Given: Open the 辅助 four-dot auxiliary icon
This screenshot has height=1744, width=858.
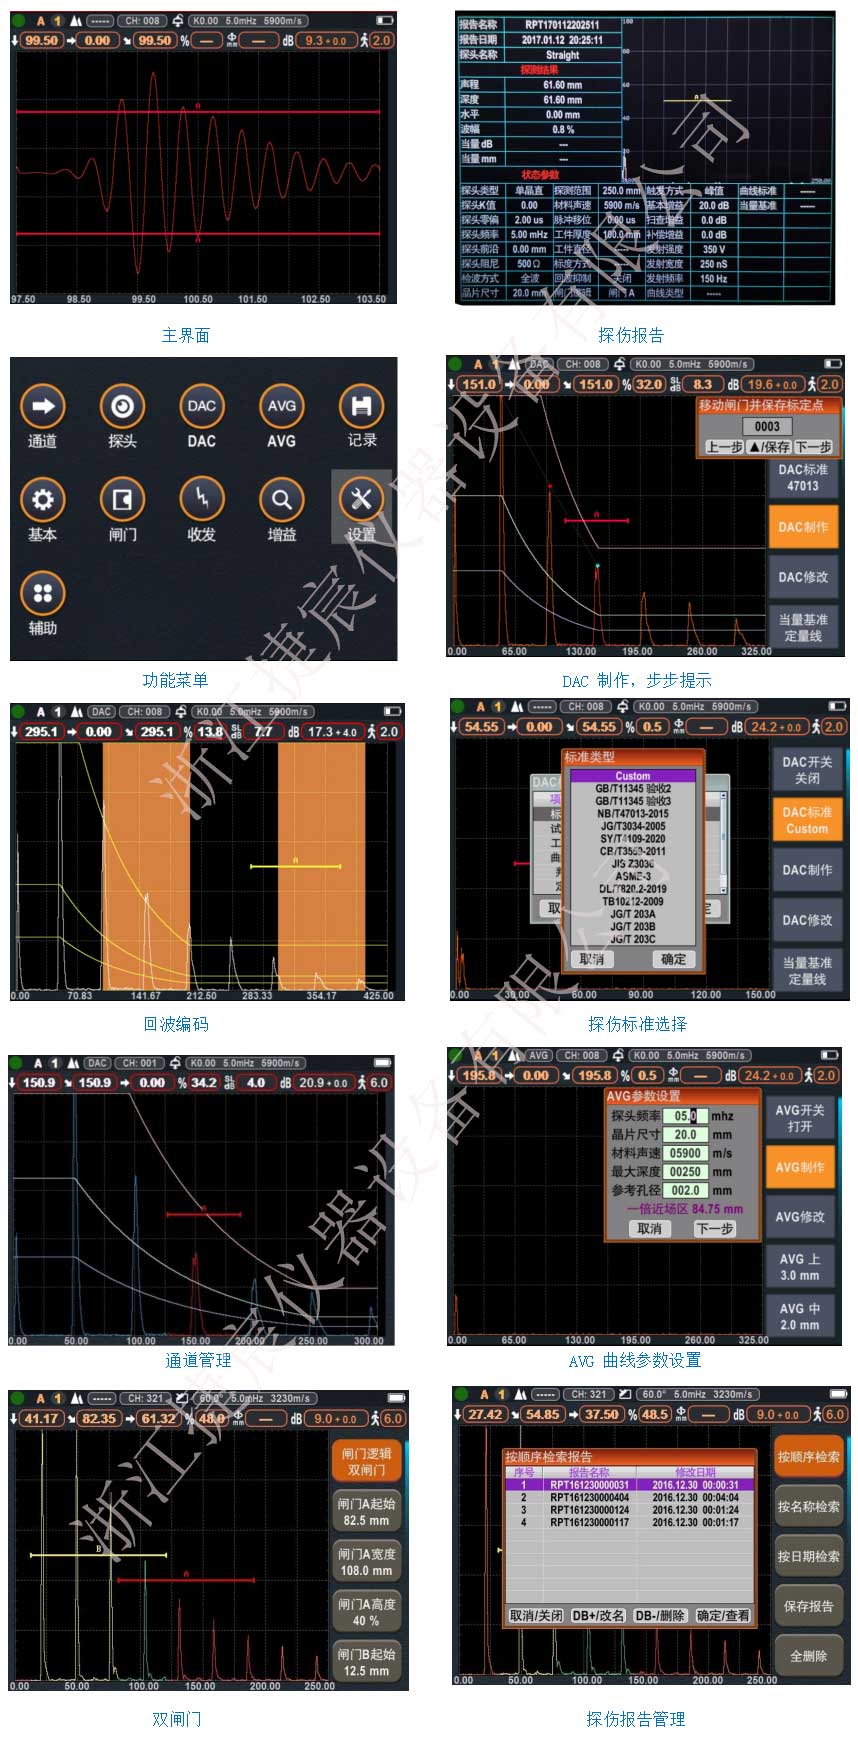Looking at the screenshot, I should tap(42, 593).
